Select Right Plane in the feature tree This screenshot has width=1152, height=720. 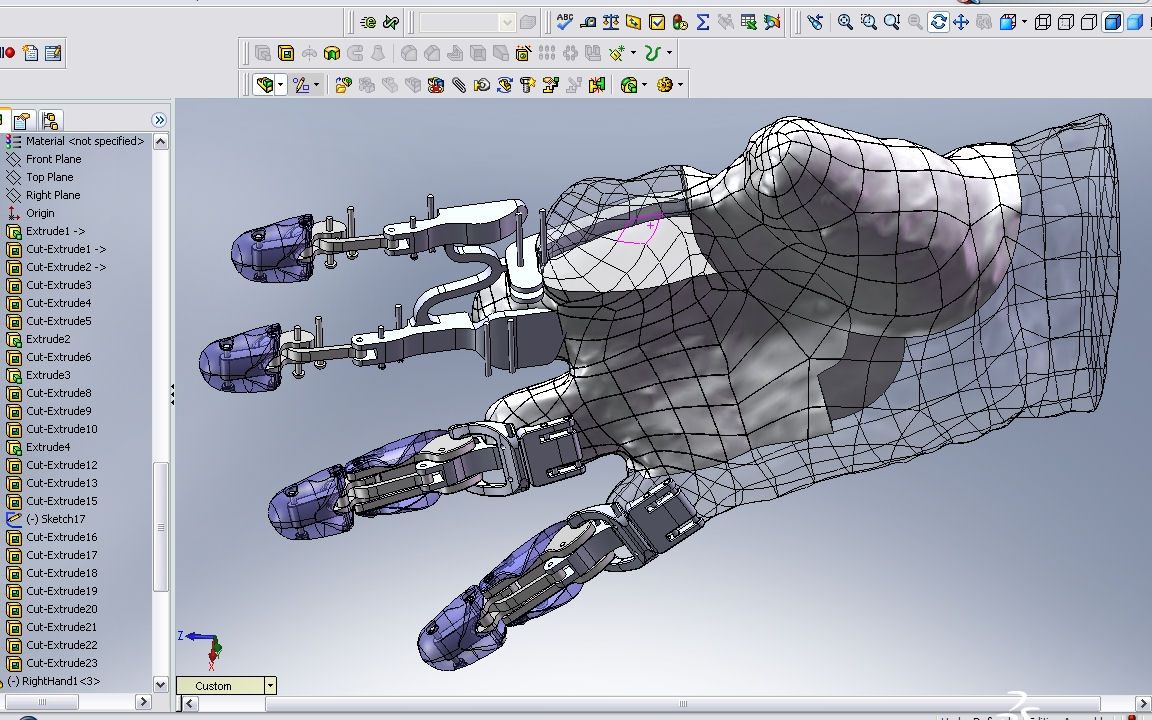[x=53, y=195]
